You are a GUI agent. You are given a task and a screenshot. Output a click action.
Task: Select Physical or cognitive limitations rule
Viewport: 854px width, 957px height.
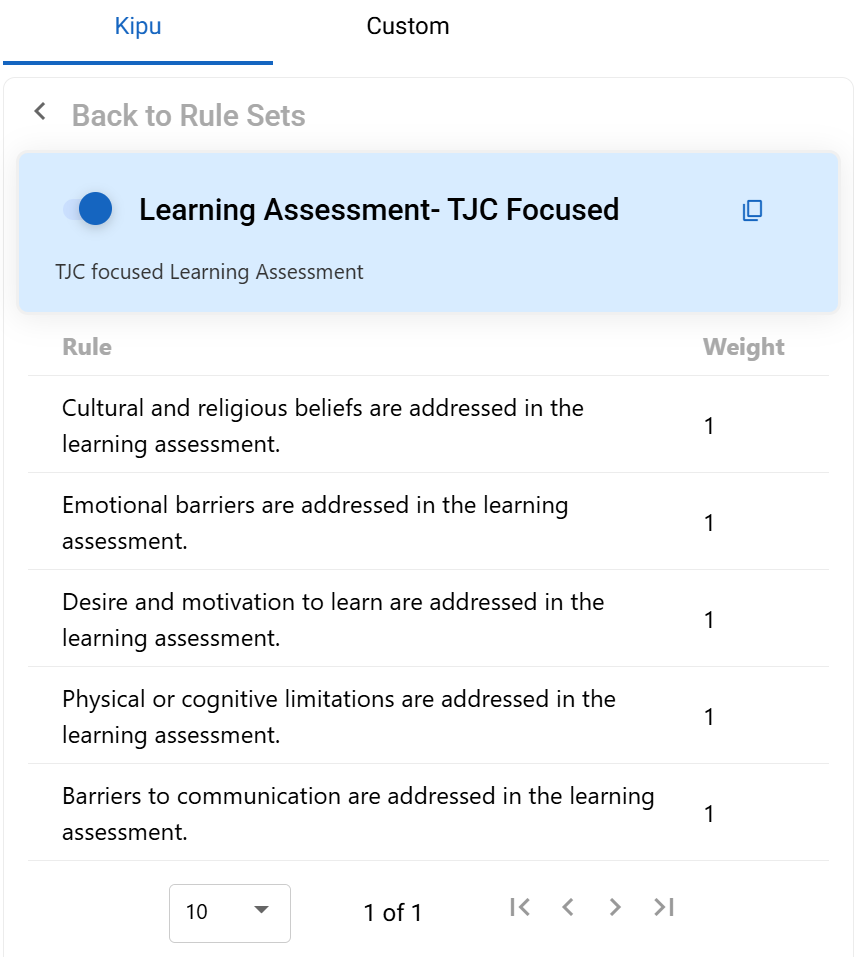point(338,716)
